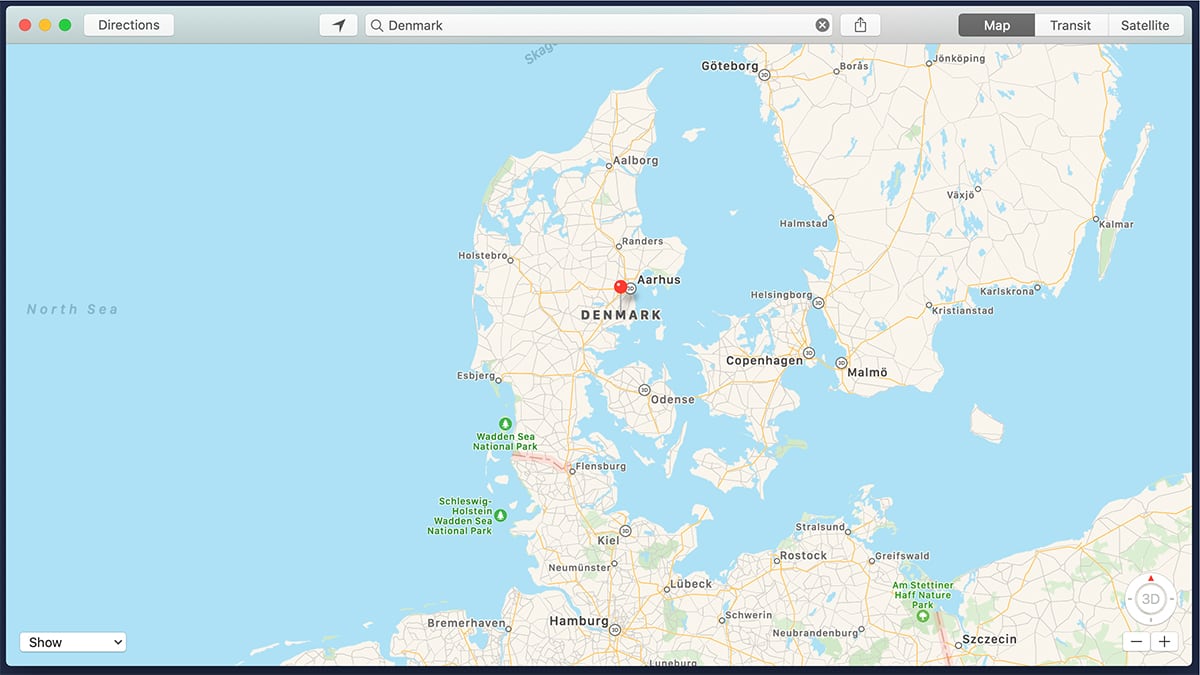Select the Greifswald city label
The image size is (1200, 675).
(902, 556)
